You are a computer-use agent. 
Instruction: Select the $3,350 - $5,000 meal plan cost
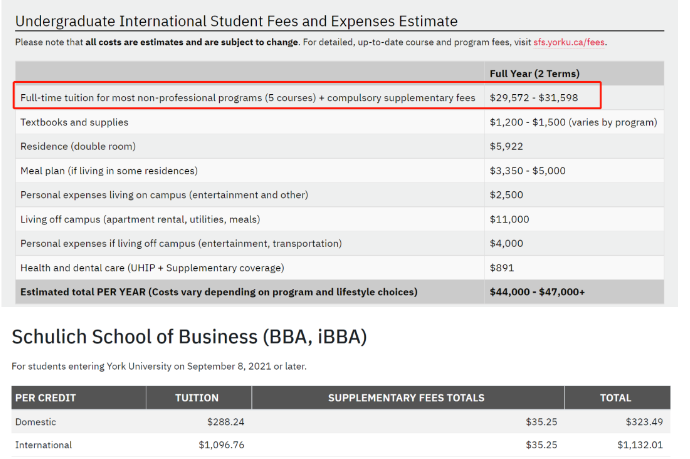pos(527,170)
